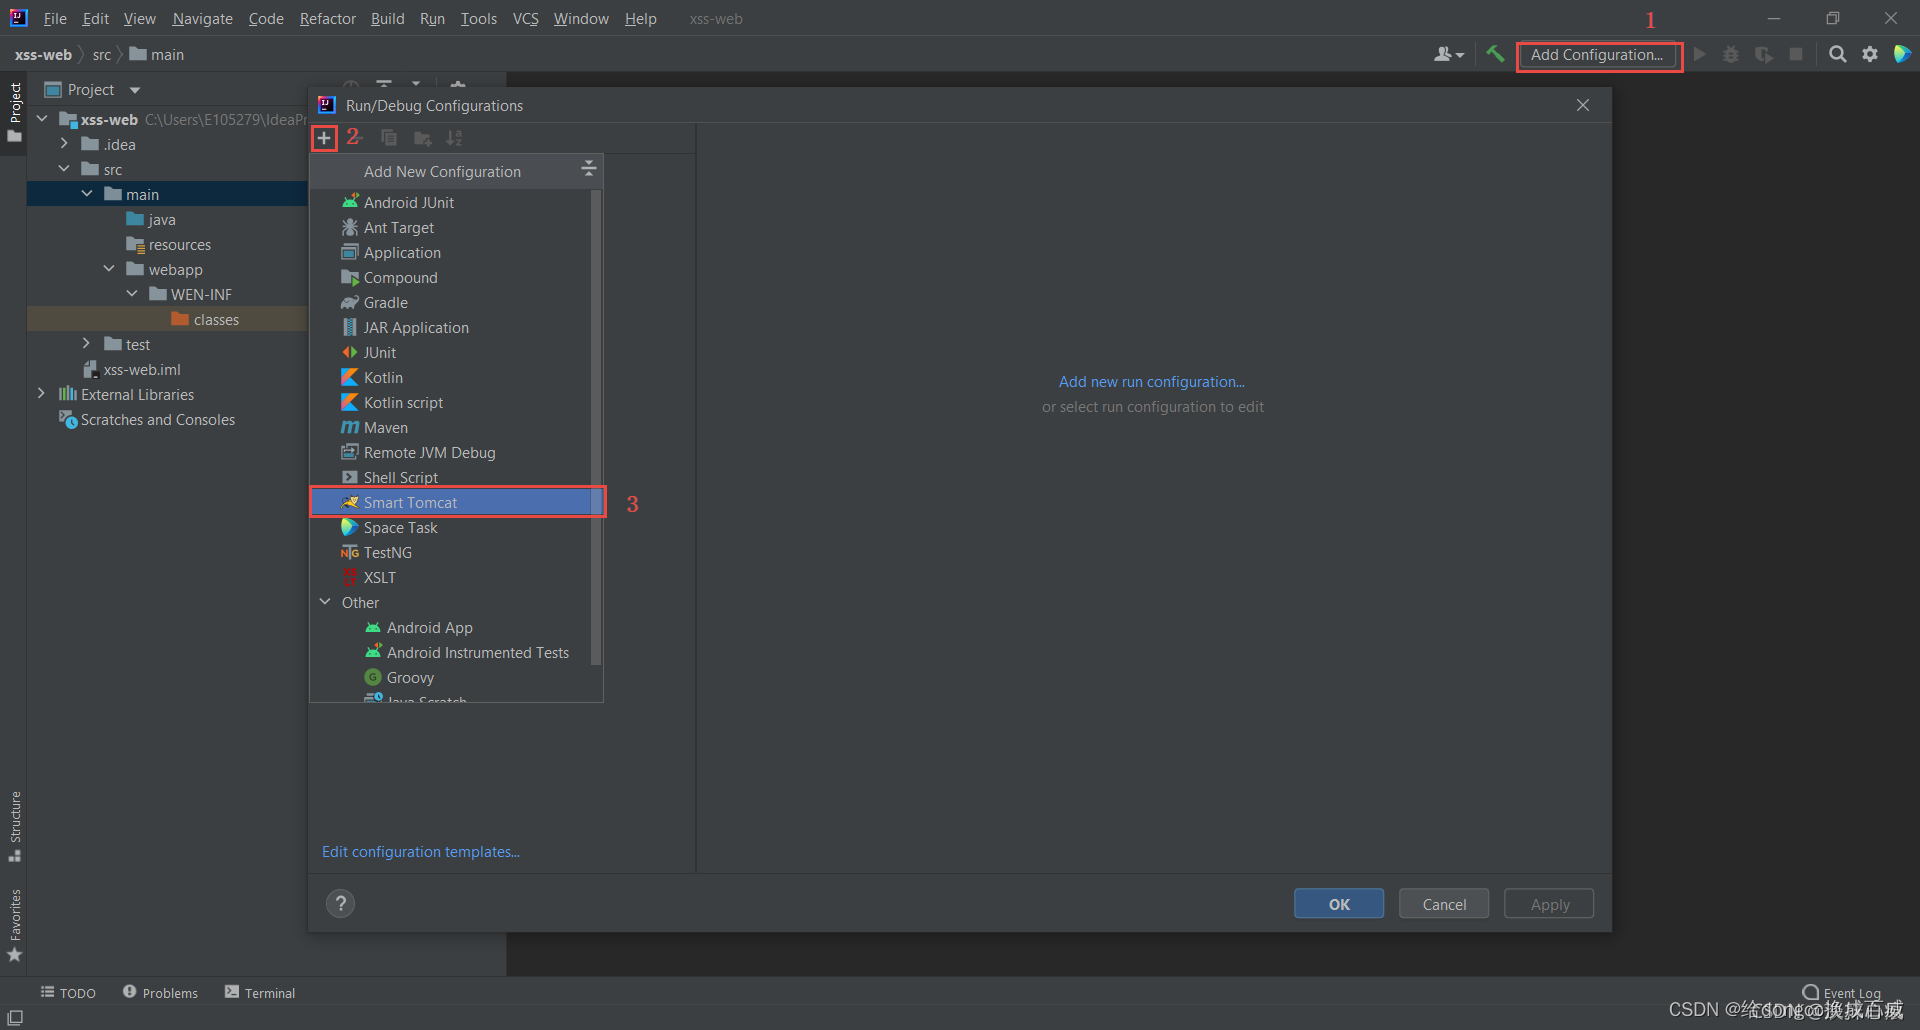Expand the test folder node
Image resolution: width=1920 pixels, height=1030 pixels.
click(x=87, y=344)
